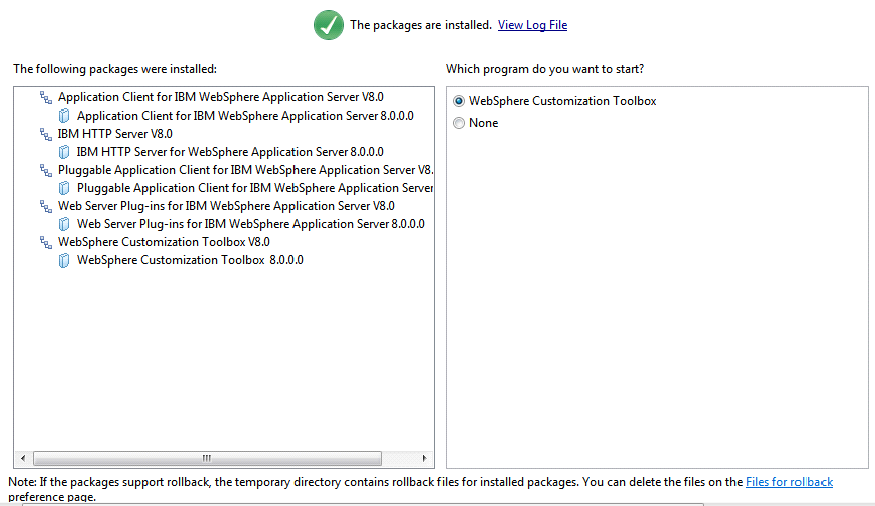Select Web Server Plug-ins 8.0.0.0 row

click(x=251, y=224)
